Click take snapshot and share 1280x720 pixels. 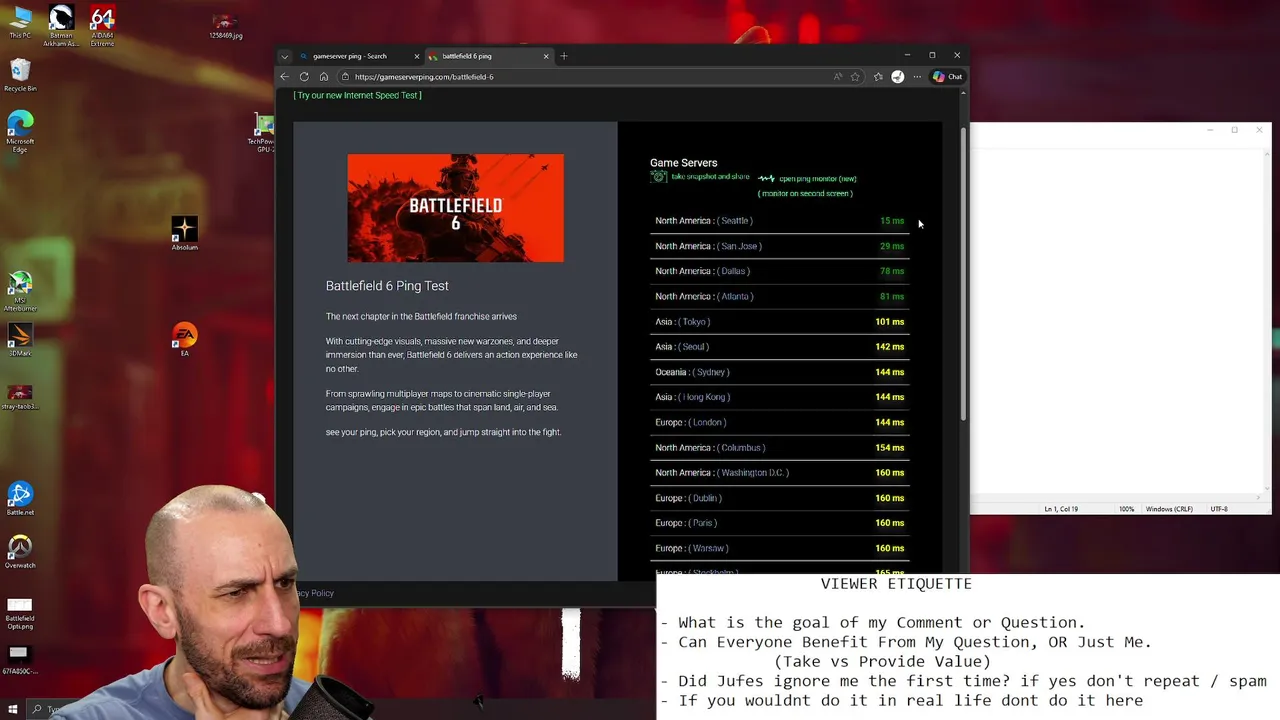tap(700, 177)
